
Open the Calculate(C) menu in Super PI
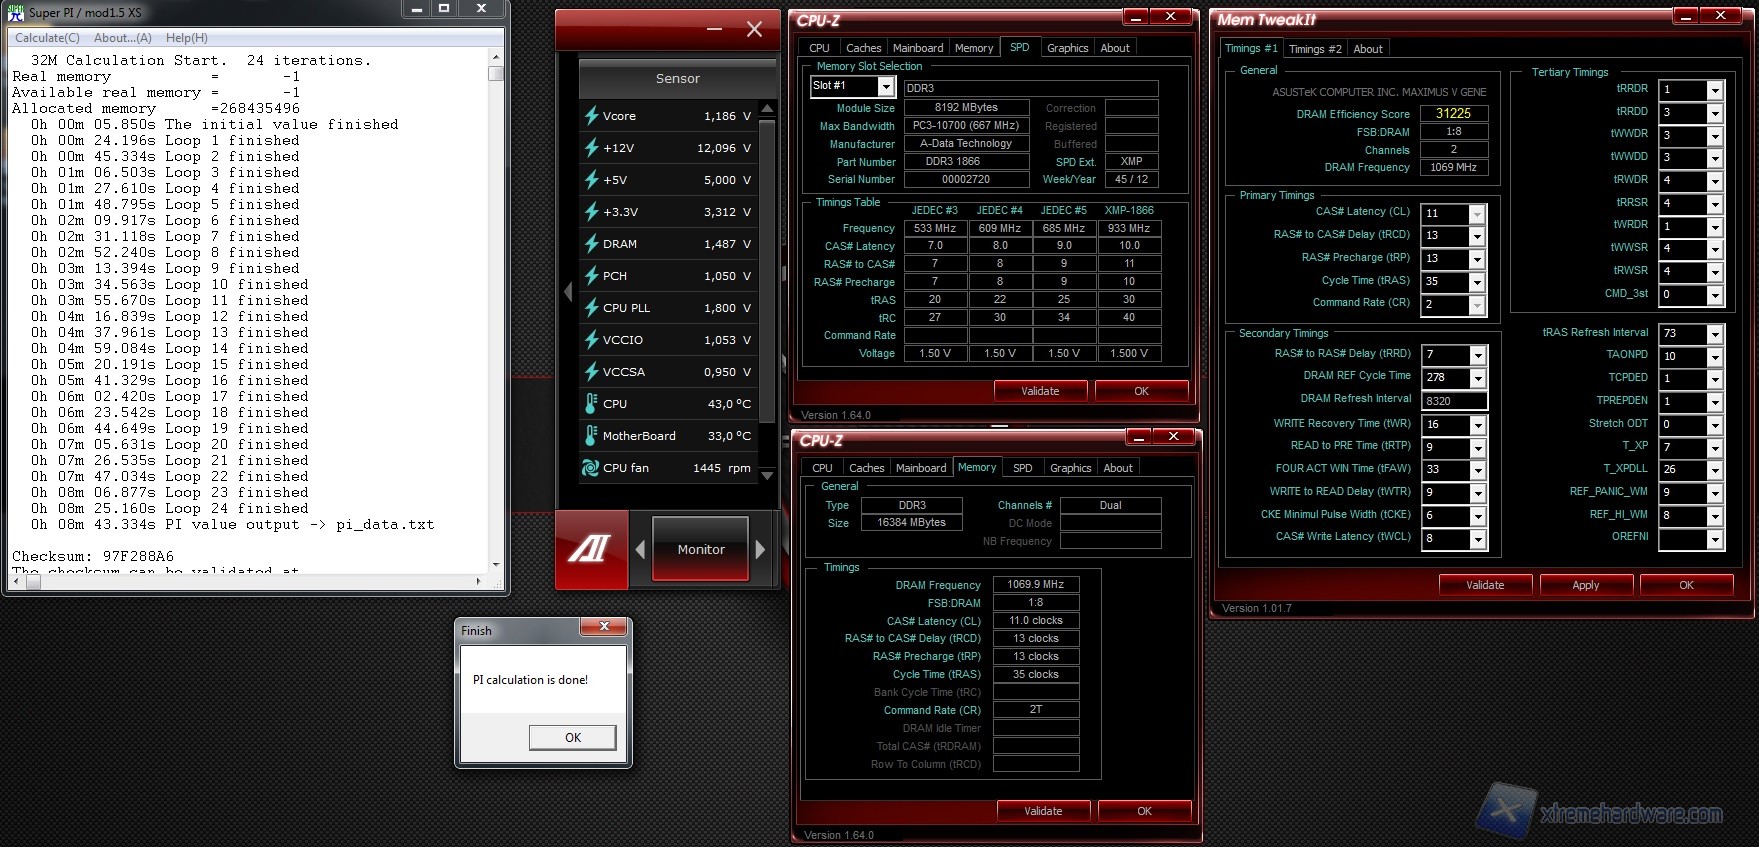click(x=47, y=38)
